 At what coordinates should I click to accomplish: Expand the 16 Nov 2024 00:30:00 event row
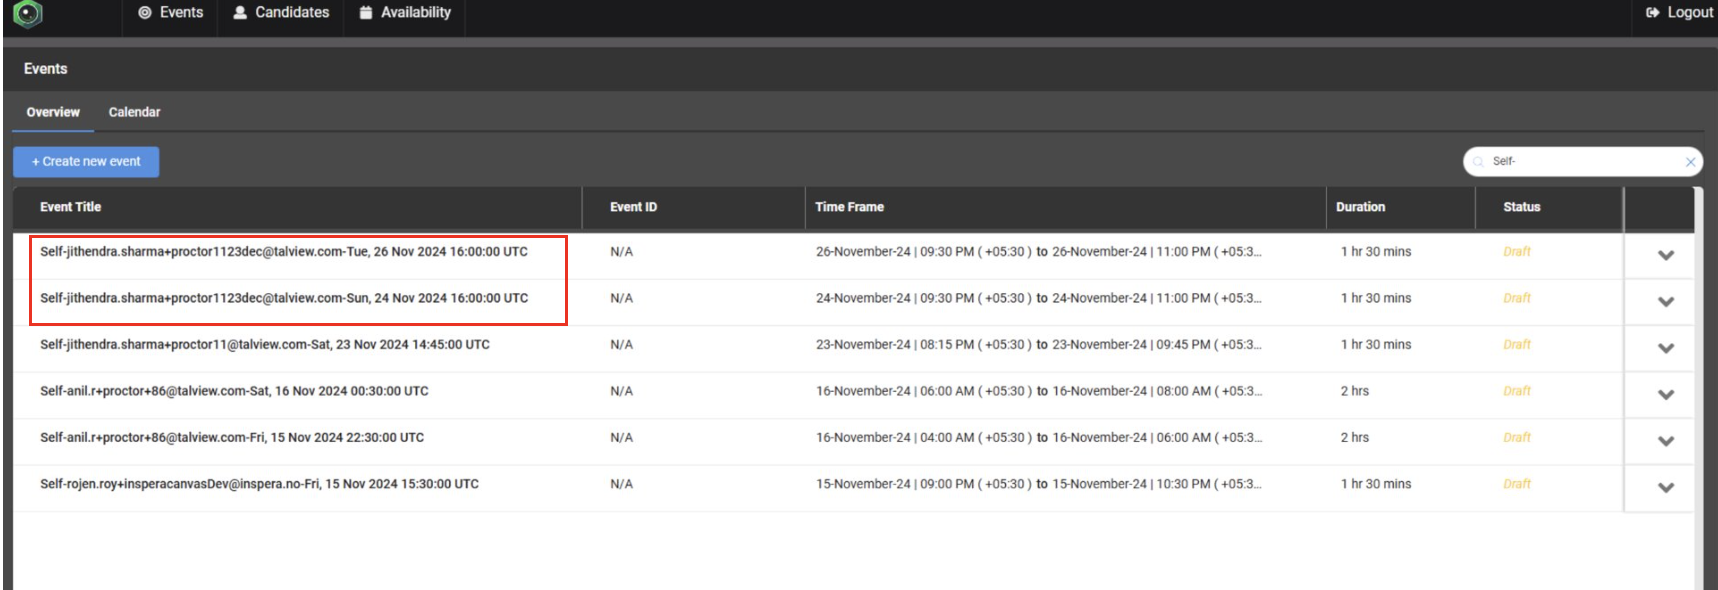1666,394
